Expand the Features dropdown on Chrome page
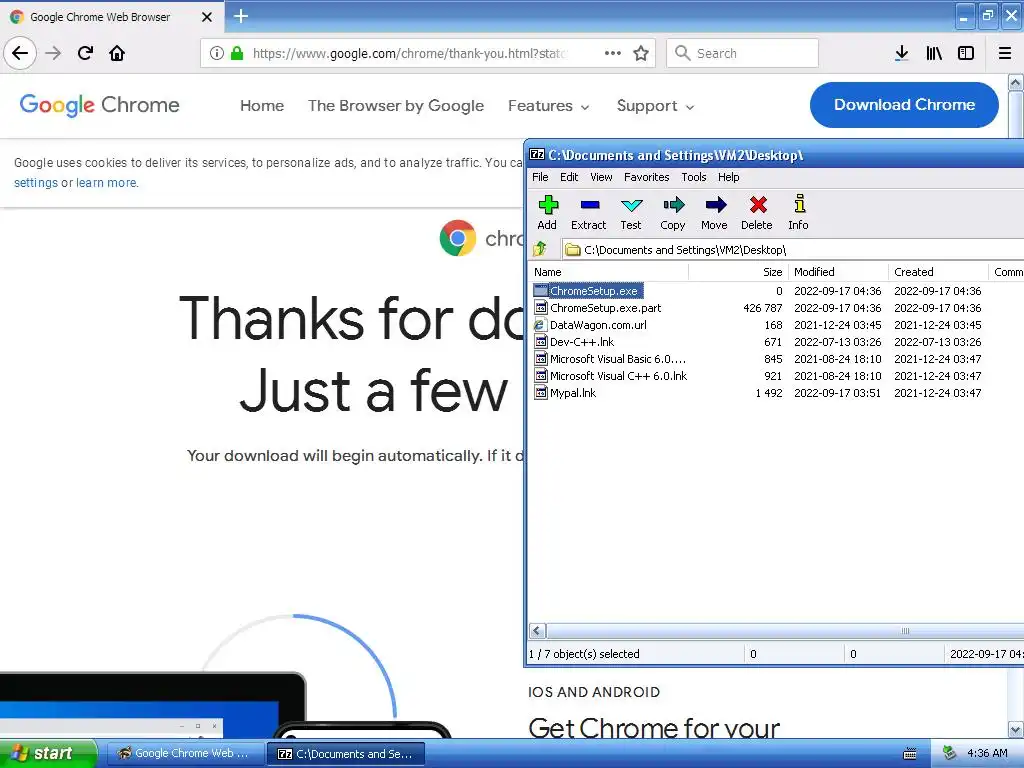1024x768 pixels. pyautogui.click(x=549, y=106)
